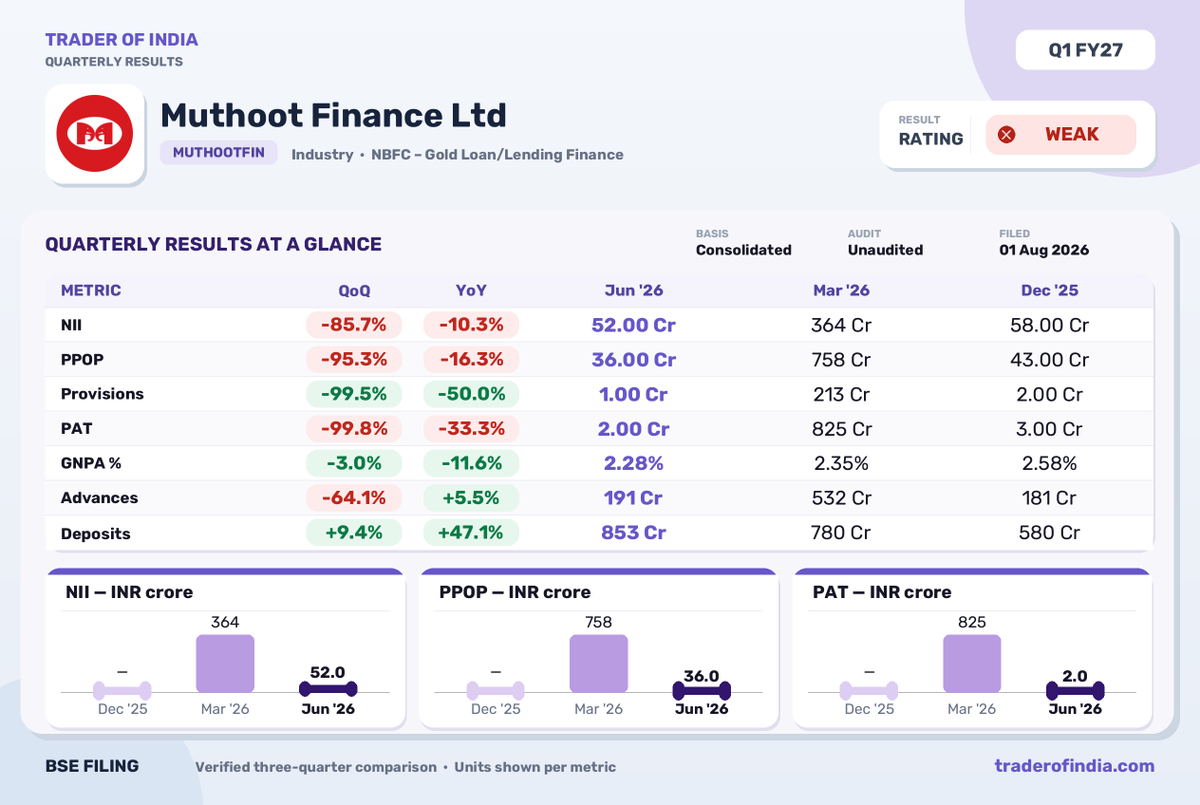Select the MUTHOOTFIN ticker badge
Image resolution: width=1200 pixels, height=805 pixels.
218,153
